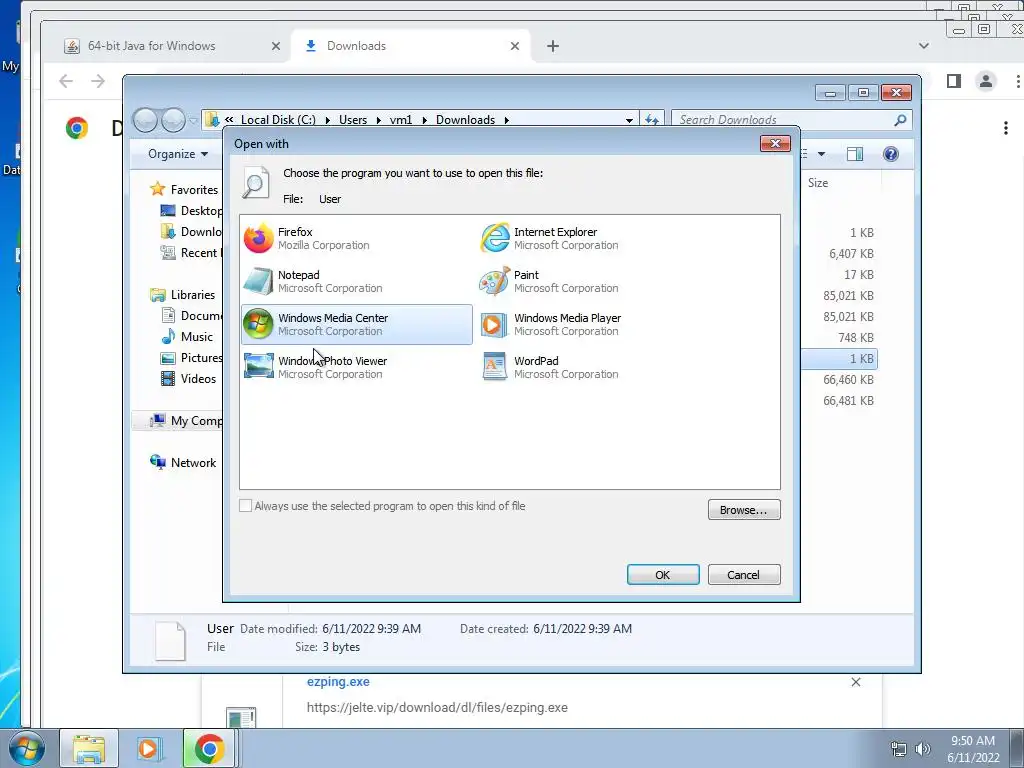Refresh the Explorer address bar location
1024x768 pixels.
coord(652,120)
